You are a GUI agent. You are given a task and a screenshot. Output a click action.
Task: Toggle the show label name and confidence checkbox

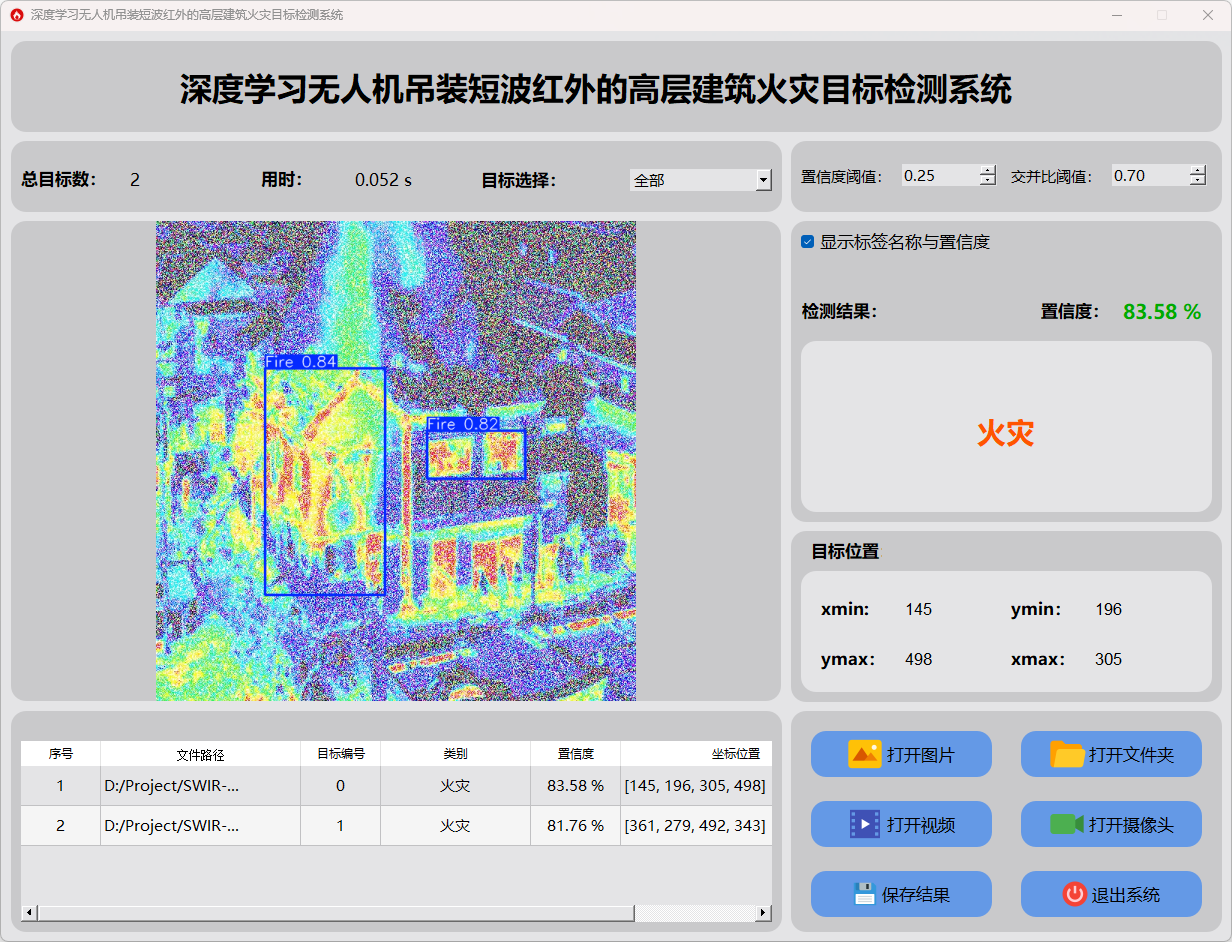click(808, 242)
